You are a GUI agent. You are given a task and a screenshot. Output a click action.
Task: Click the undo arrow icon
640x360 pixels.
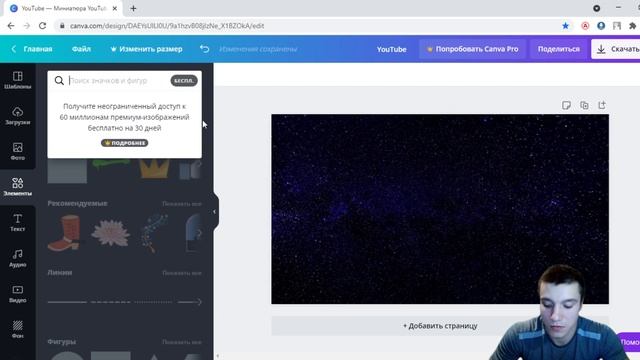(204, 49)
